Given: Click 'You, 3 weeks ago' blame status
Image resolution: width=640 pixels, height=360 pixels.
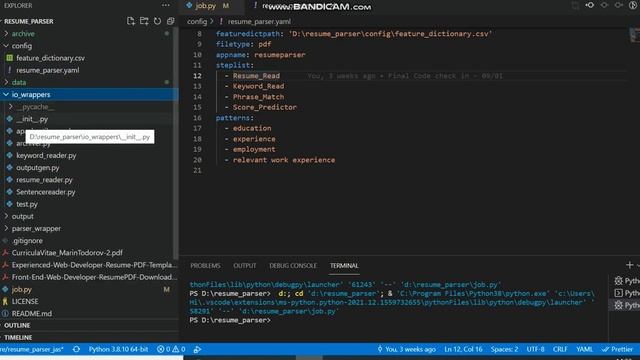Looking at the screenshot, I should tap(406, 349).
